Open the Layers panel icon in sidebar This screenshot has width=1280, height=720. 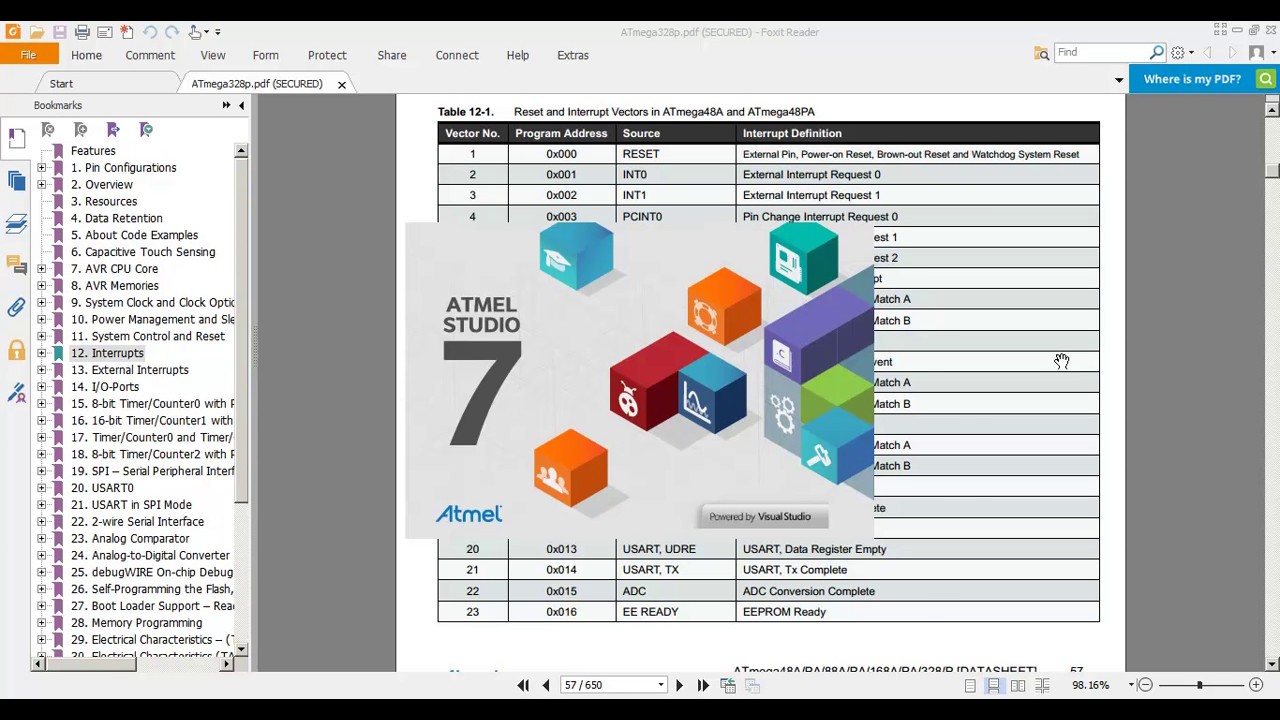click(16, 224)
